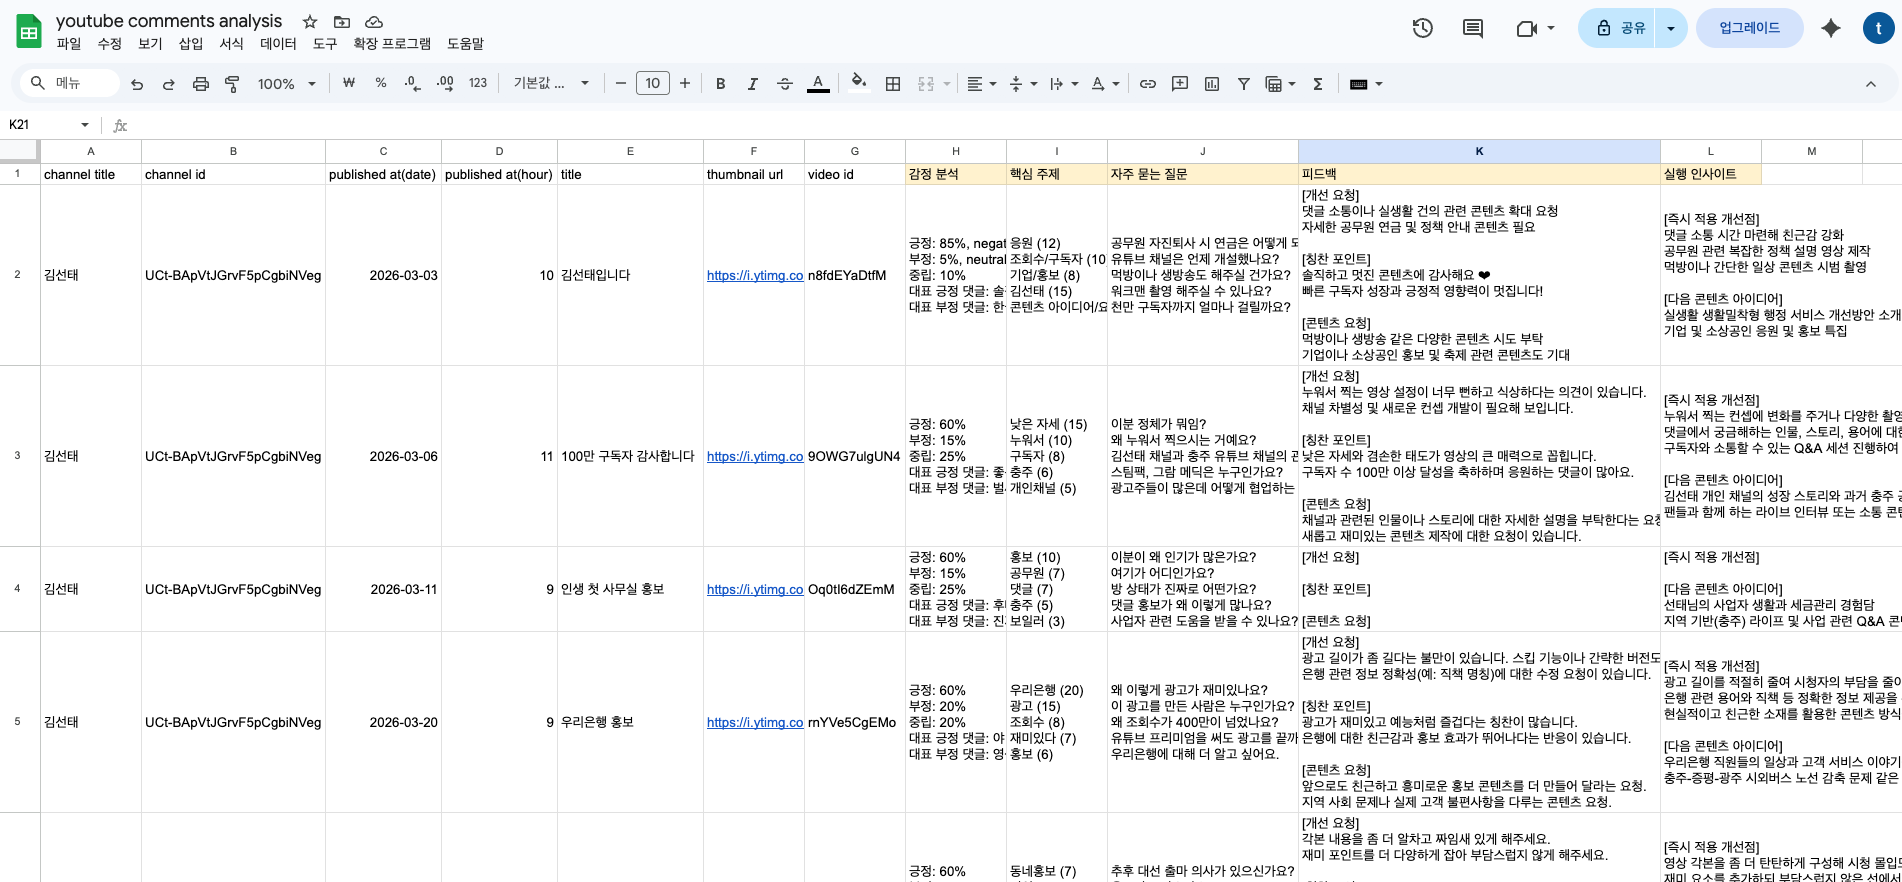This screenshot has height=882, width=1902.
Task: Open the share options dropdown arrow
Action: coord(1670,28)
